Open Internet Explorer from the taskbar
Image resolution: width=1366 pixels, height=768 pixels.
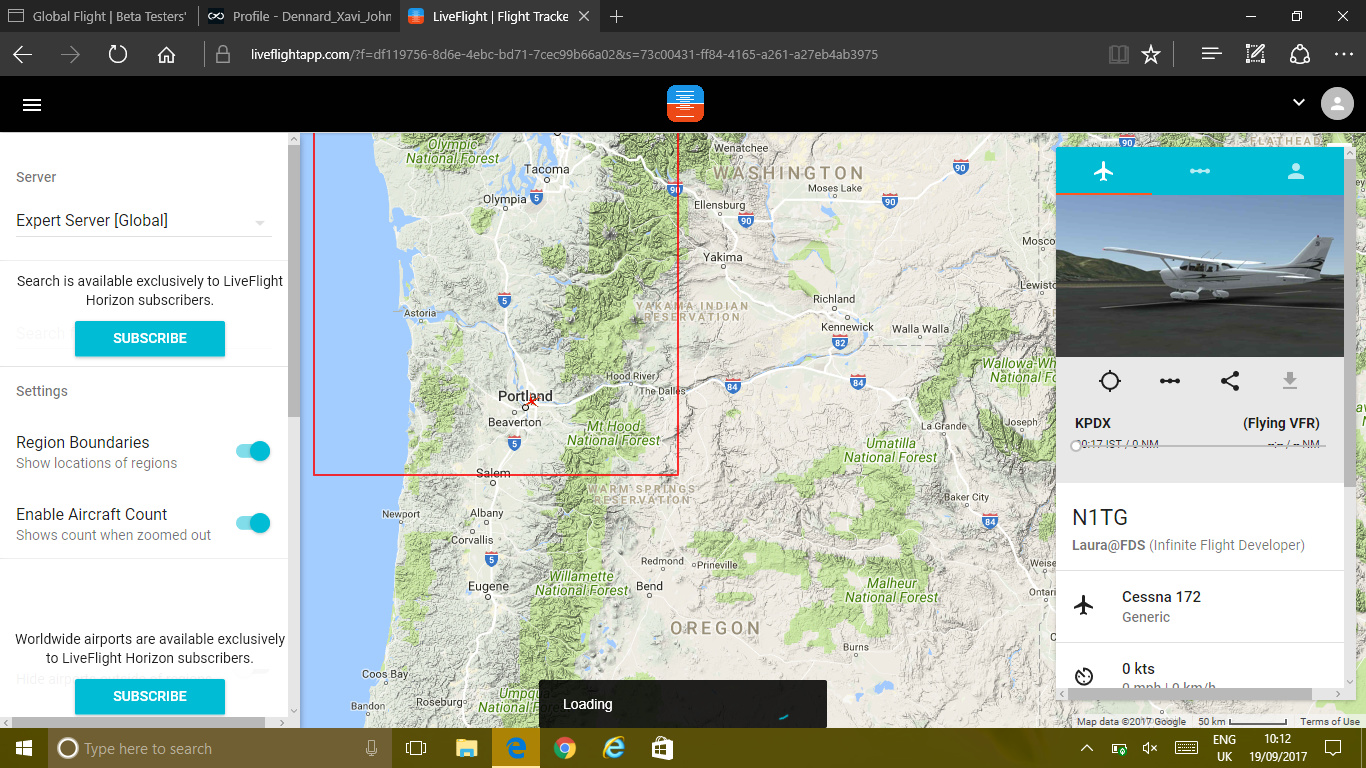(613, 748)
